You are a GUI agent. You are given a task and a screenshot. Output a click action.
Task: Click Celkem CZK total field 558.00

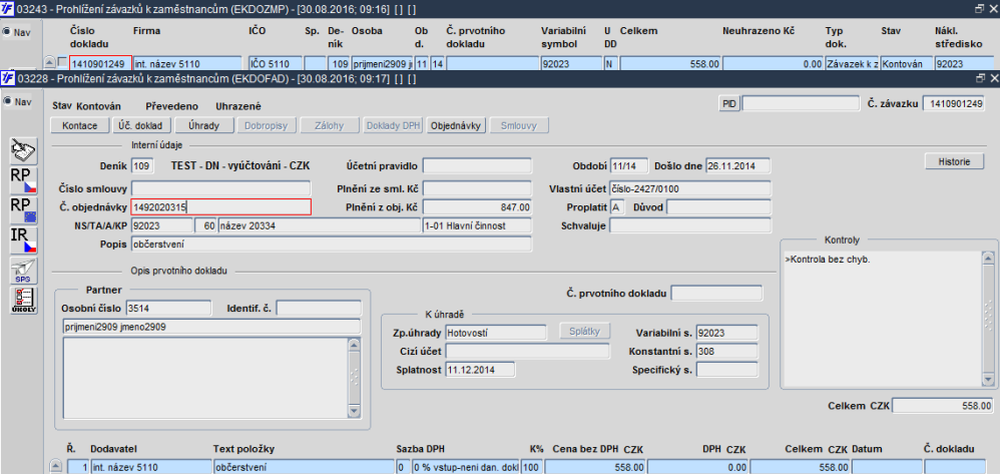(943, 406)
